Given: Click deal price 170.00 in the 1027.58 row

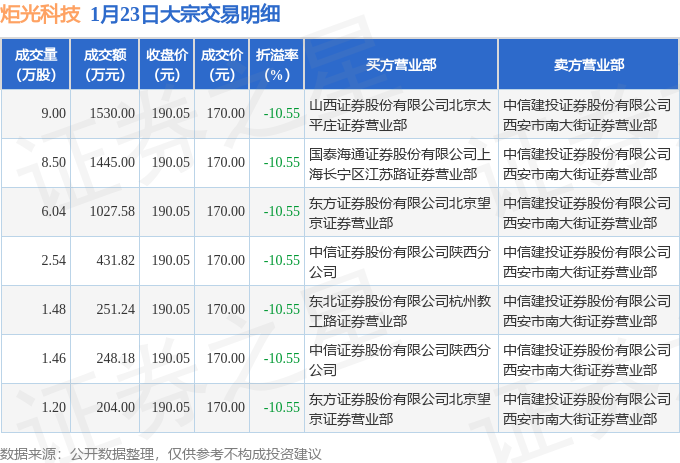Looking at the screenshot, I should 226,212.
